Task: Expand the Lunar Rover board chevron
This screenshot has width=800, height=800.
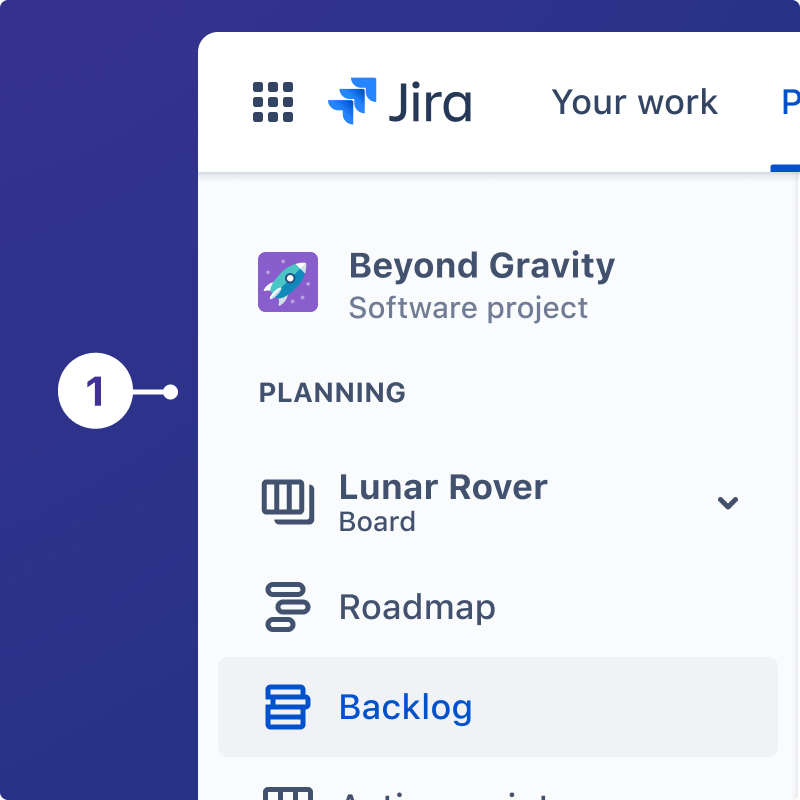Action: (728, 503)
